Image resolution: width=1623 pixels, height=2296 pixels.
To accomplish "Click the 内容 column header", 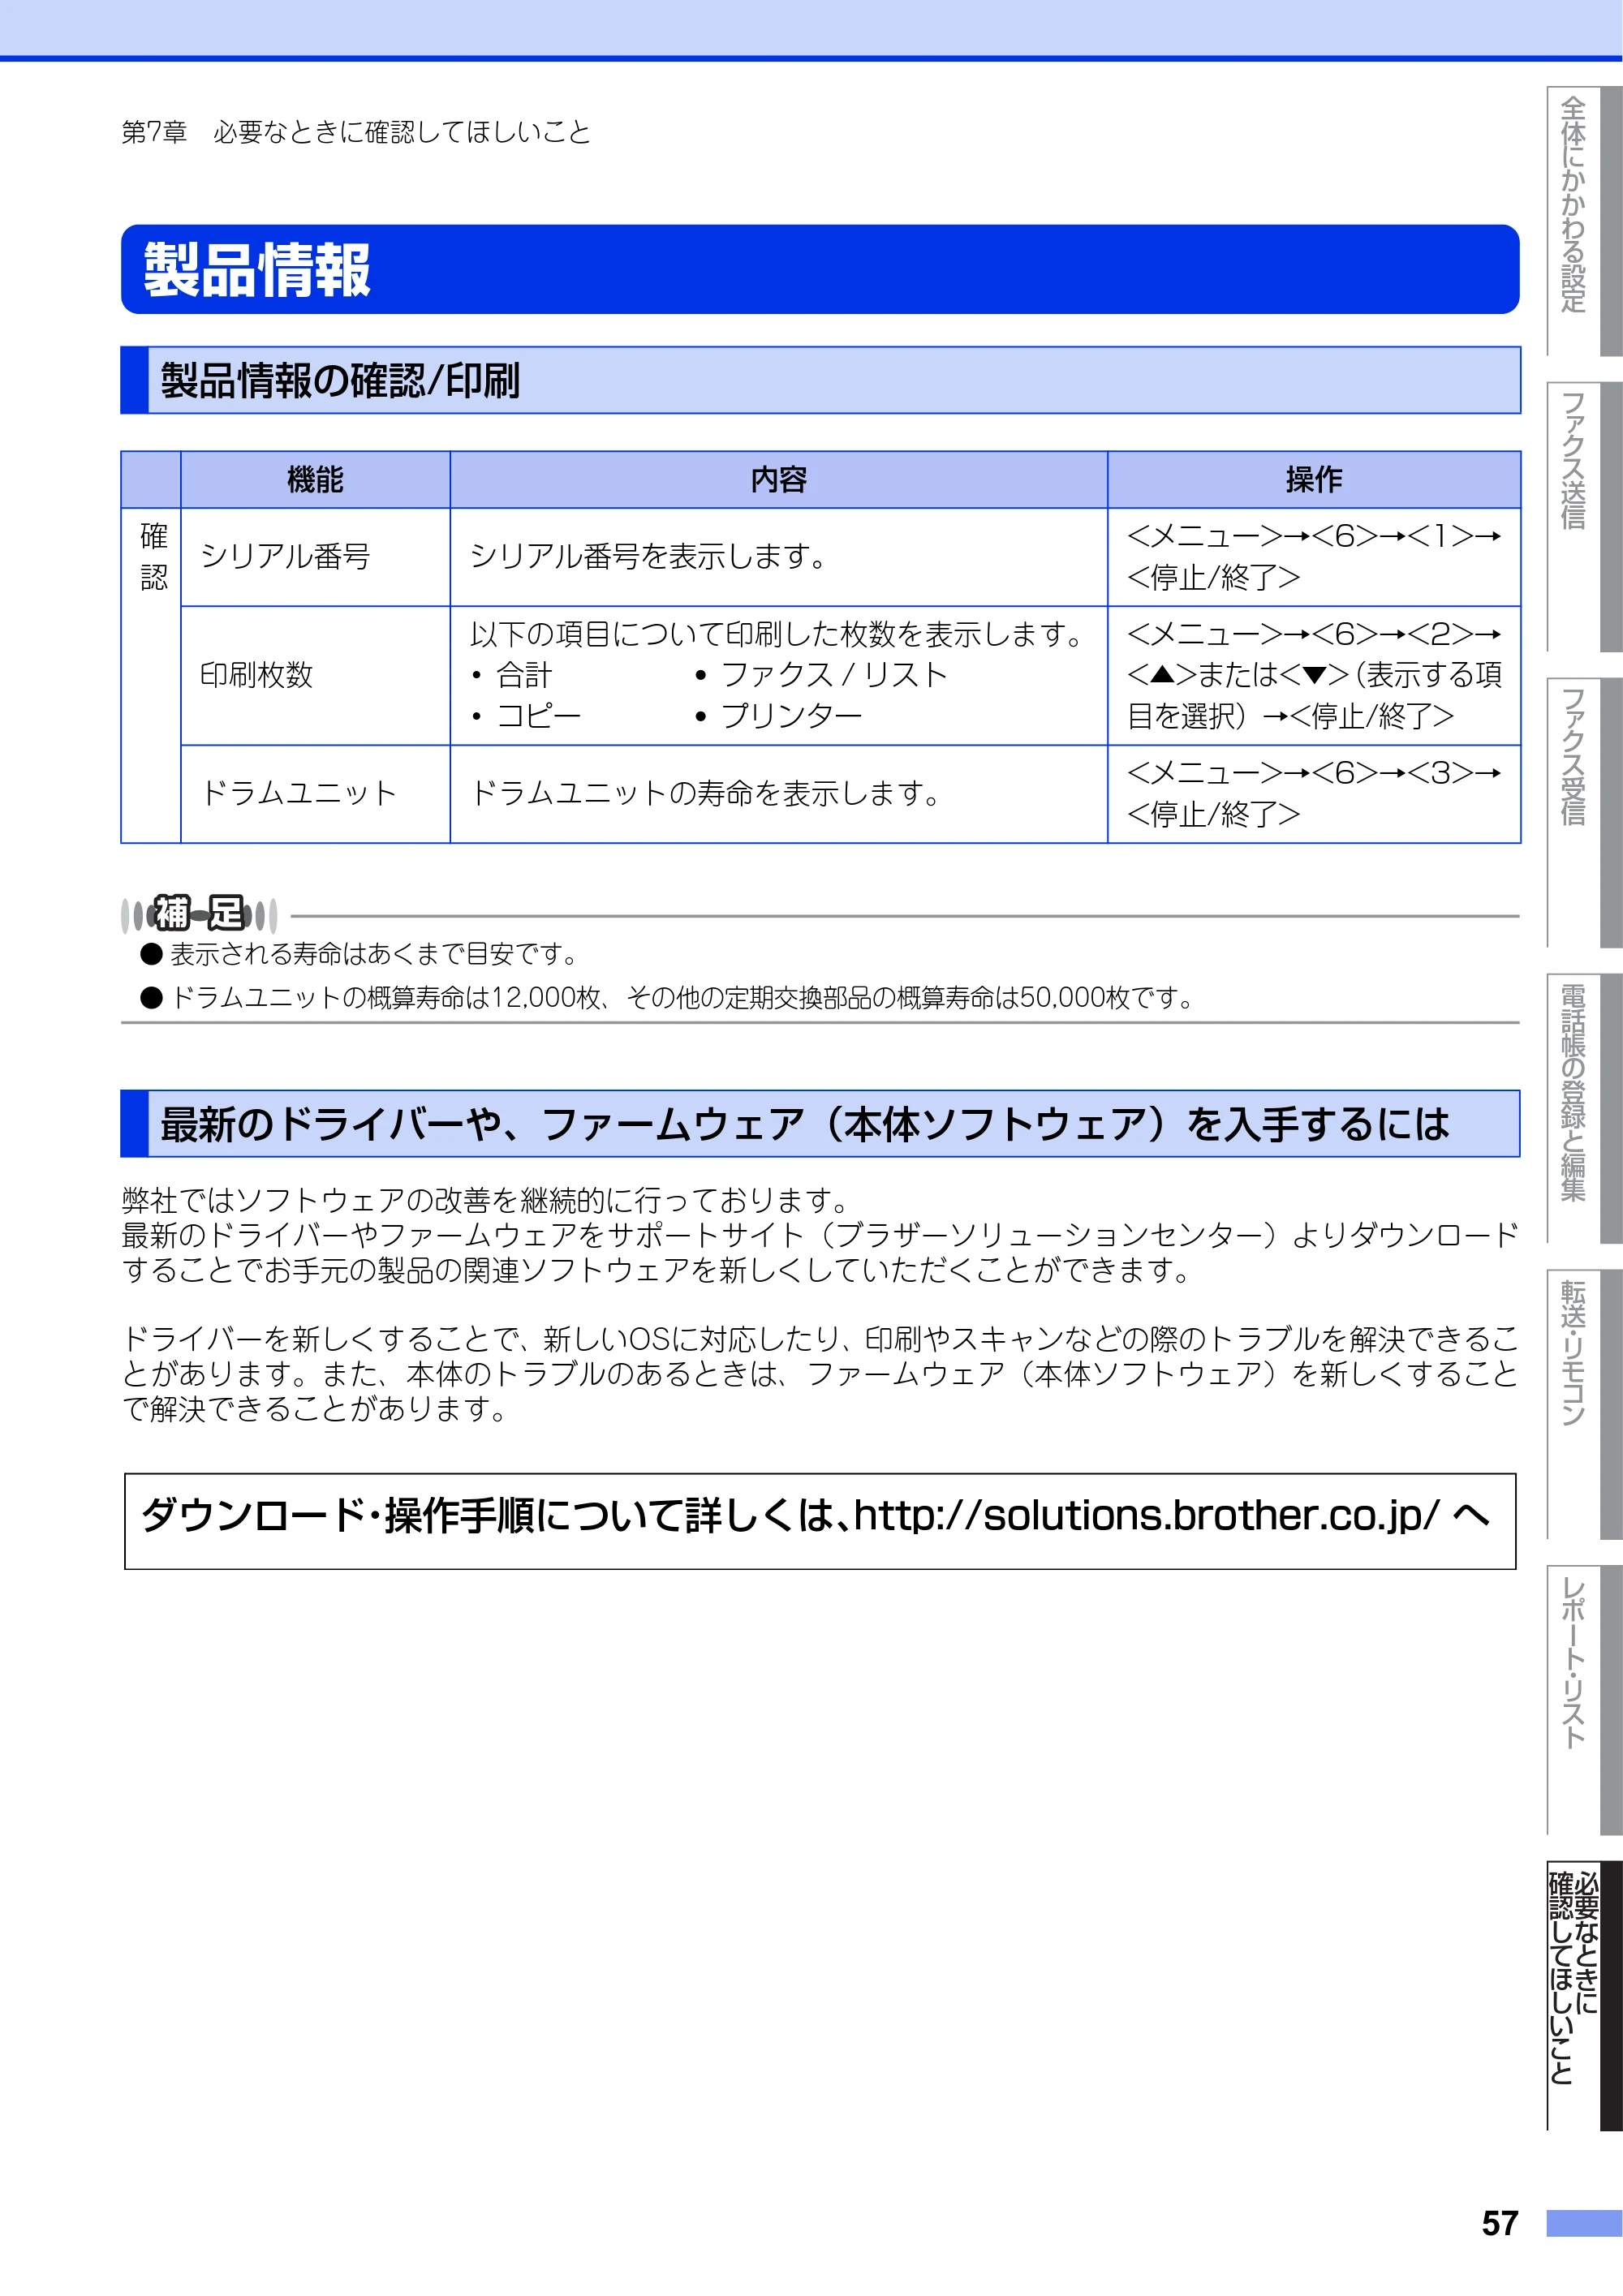I will tap(778, 480).
